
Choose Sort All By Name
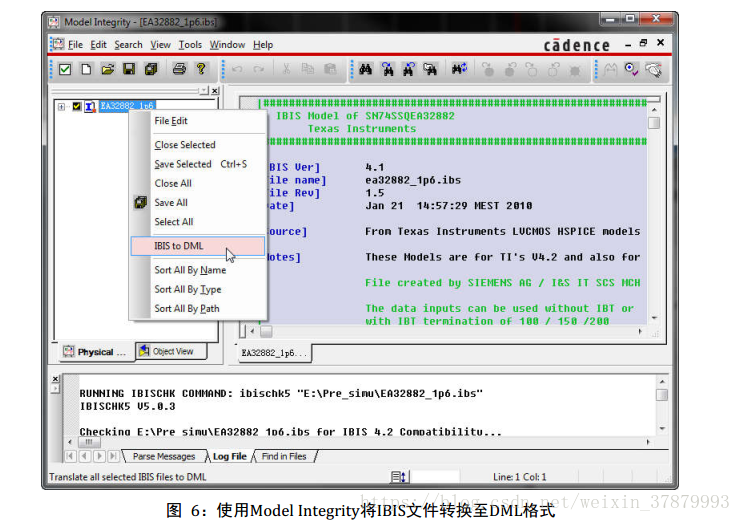(x=198, y=270)
